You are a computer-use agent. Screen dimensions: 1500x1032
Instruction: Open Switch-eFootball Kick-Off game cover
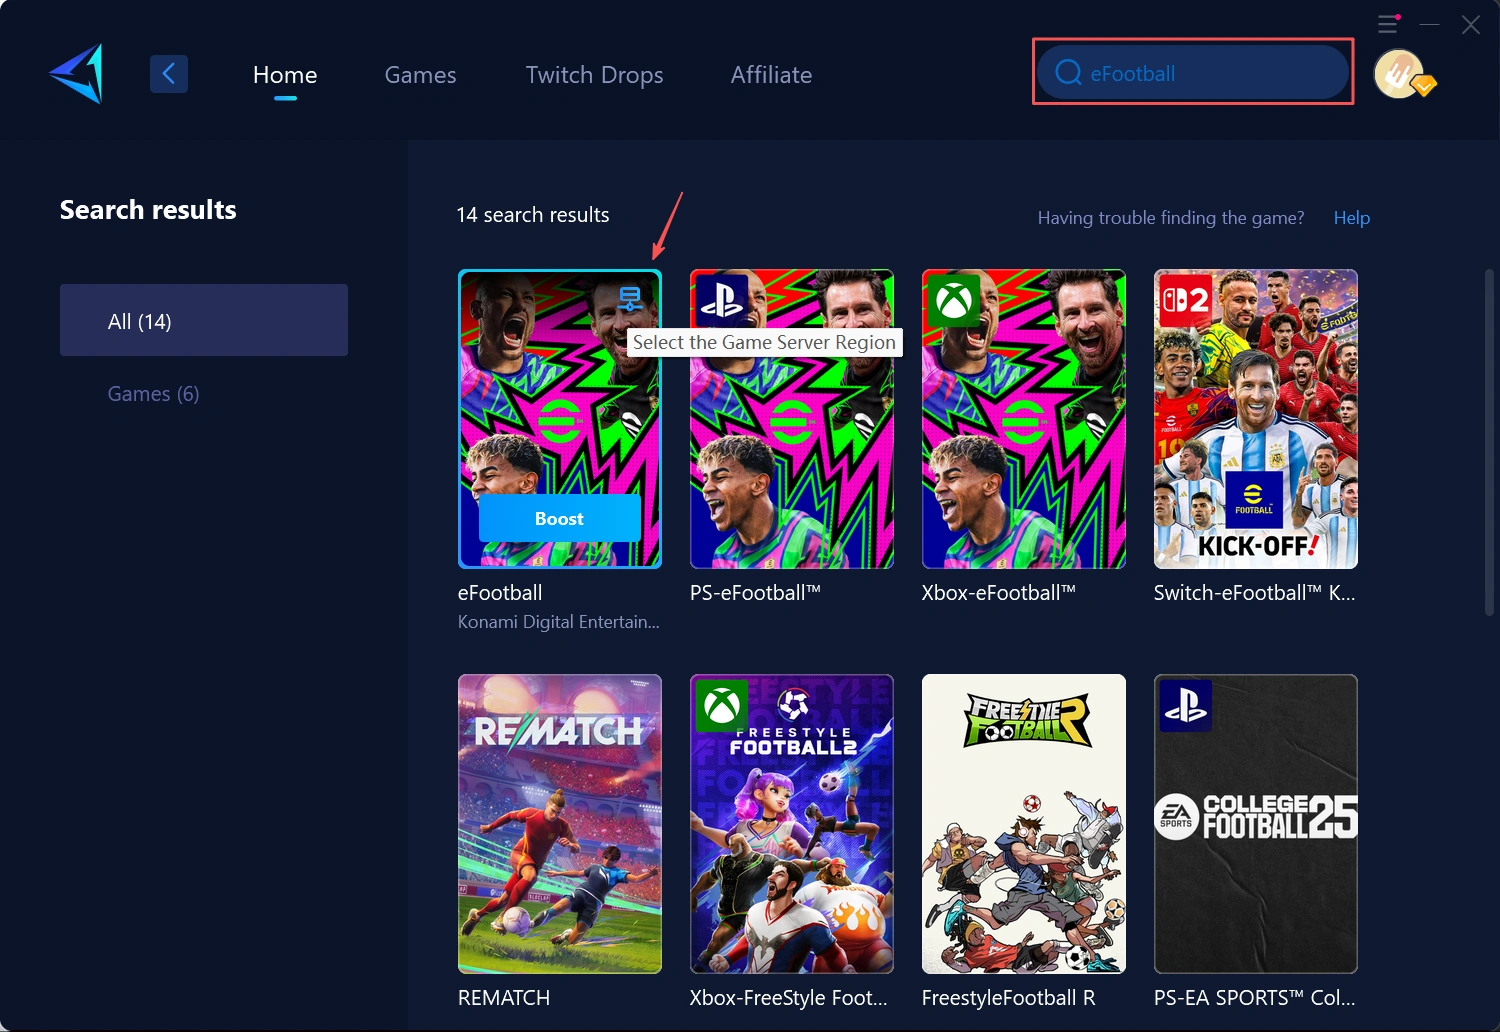pyautogui.click(x=1256, y=419)
